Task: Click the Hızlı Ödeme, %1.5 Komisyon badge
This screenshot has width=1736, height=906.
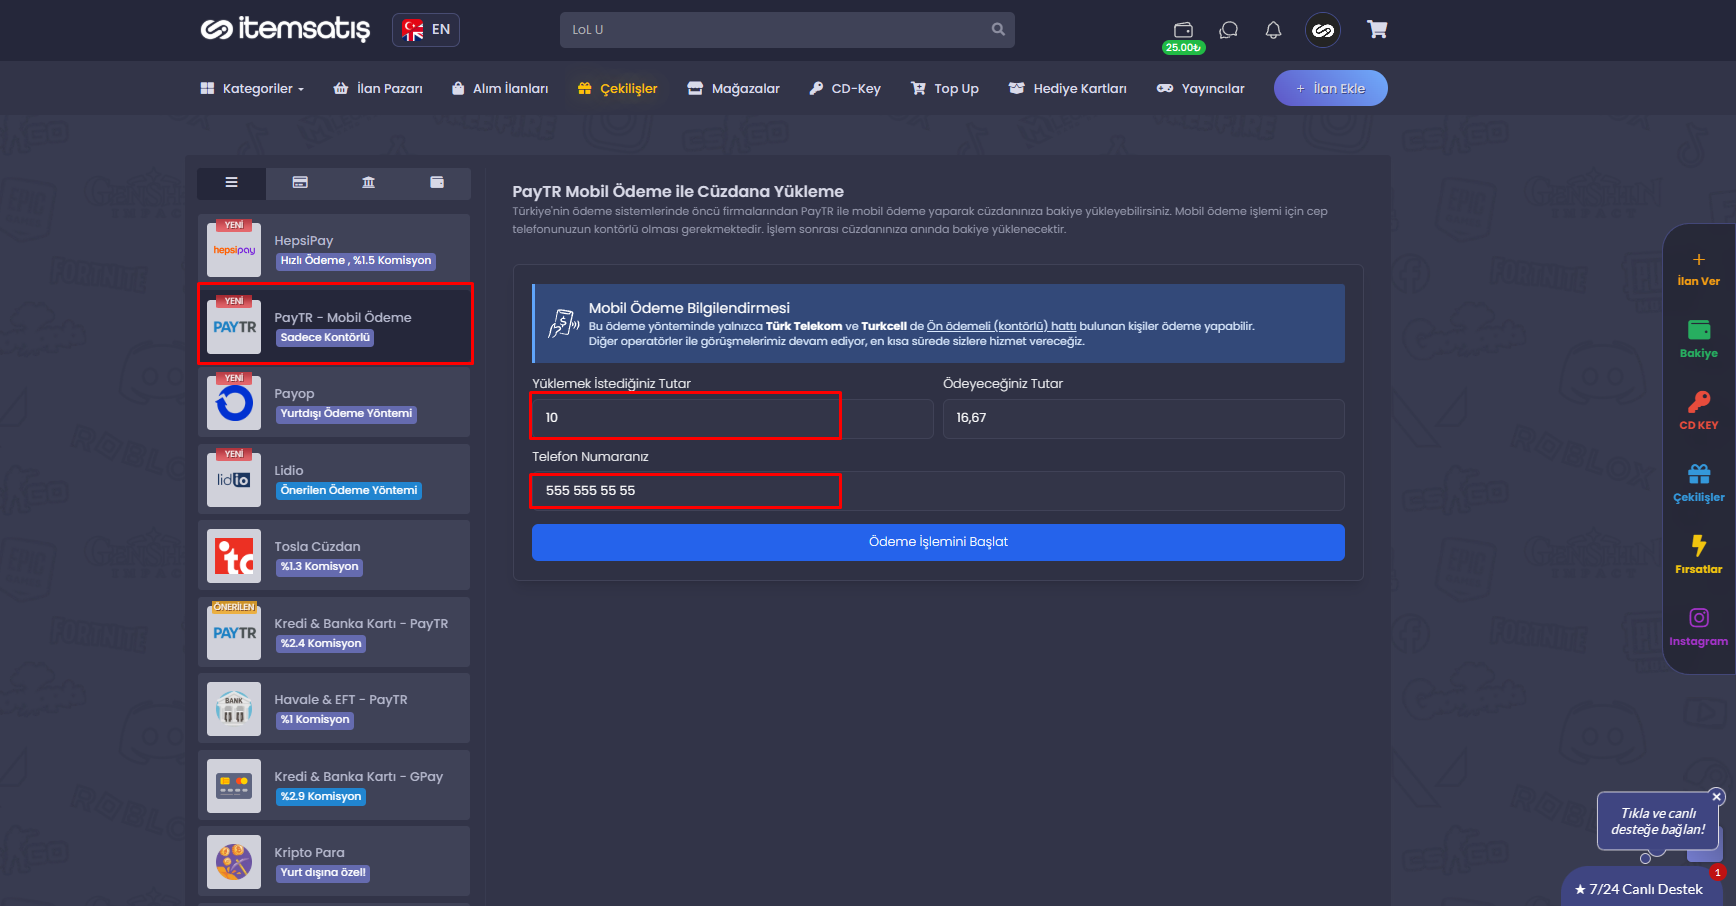Action: coord(356,261)
